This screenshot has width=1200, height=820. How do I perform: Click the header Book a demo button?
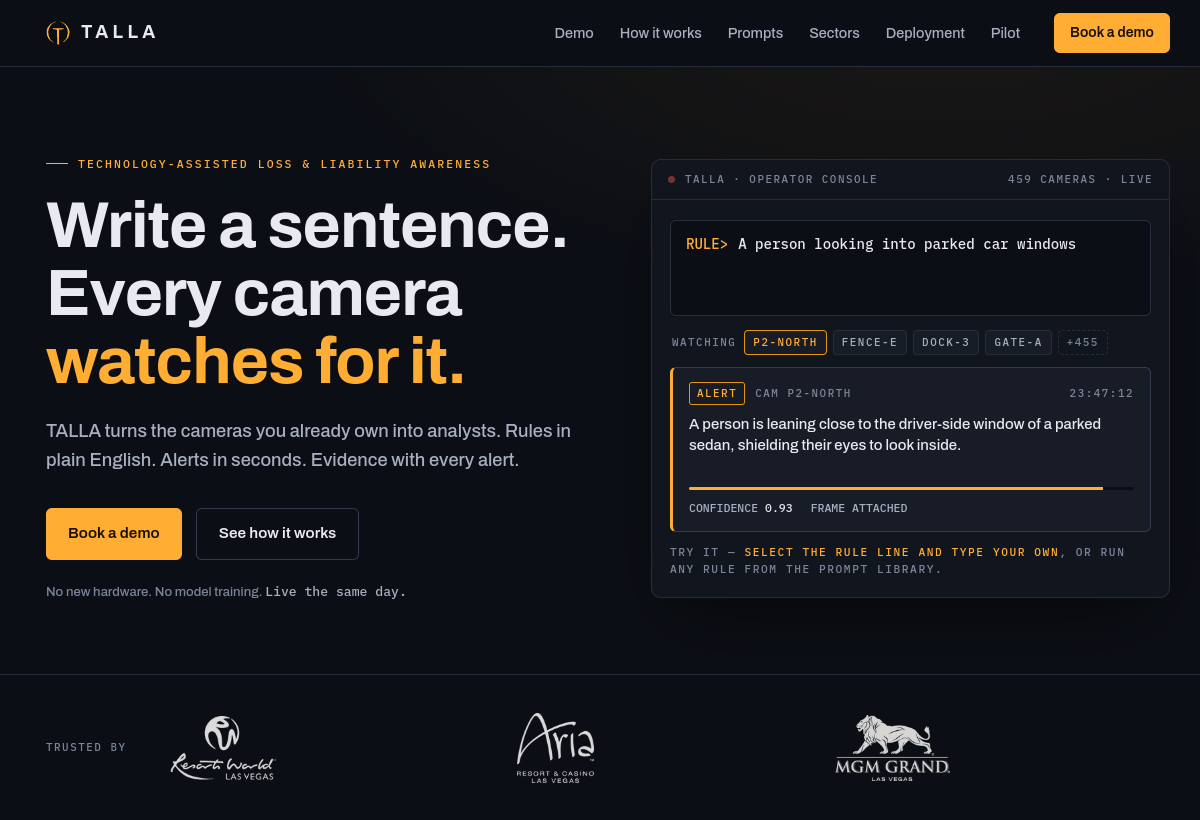[1112, 33]
